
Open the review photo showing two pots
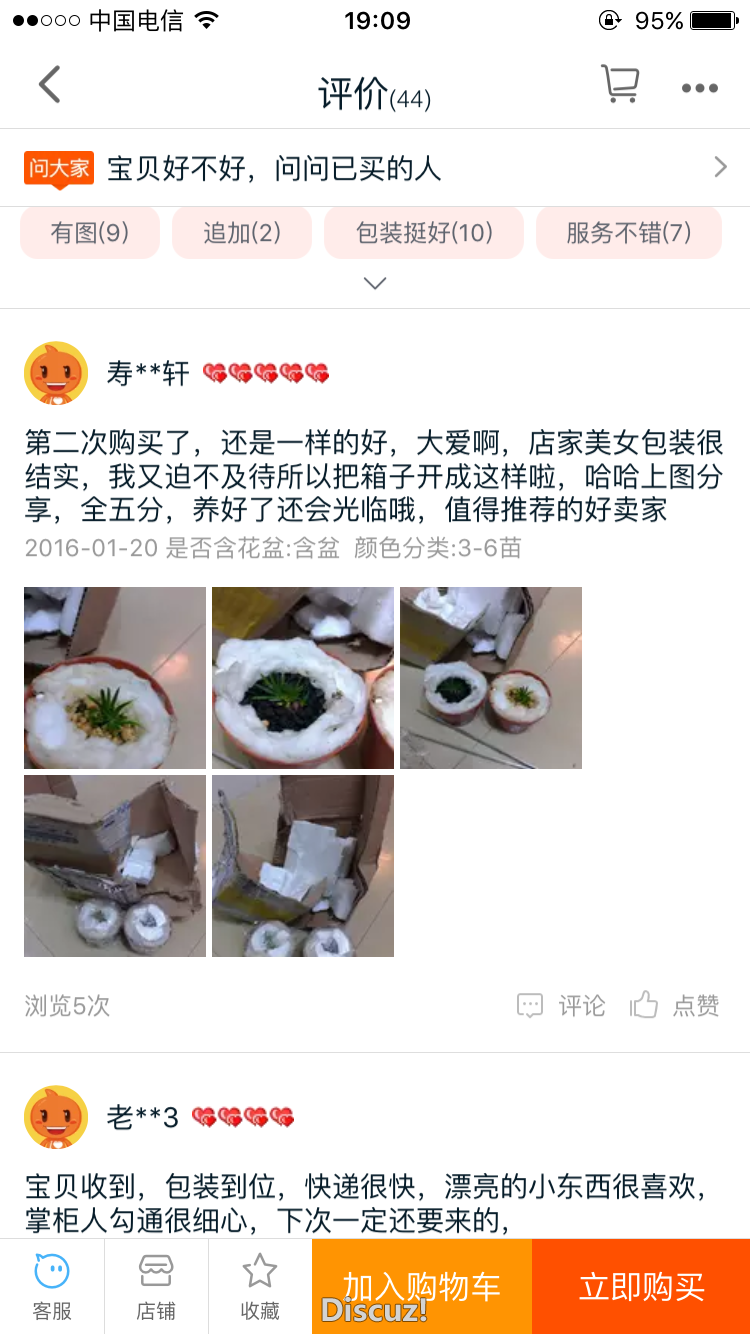491,678
